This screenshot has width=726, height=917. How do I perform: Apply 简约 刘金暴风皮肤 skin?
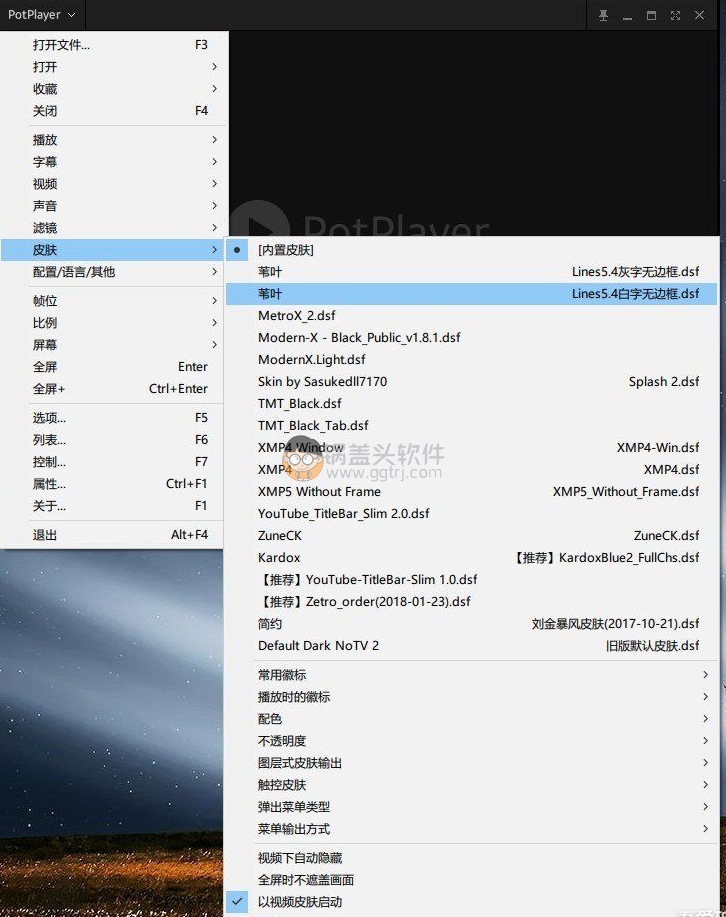coord(472,623)
